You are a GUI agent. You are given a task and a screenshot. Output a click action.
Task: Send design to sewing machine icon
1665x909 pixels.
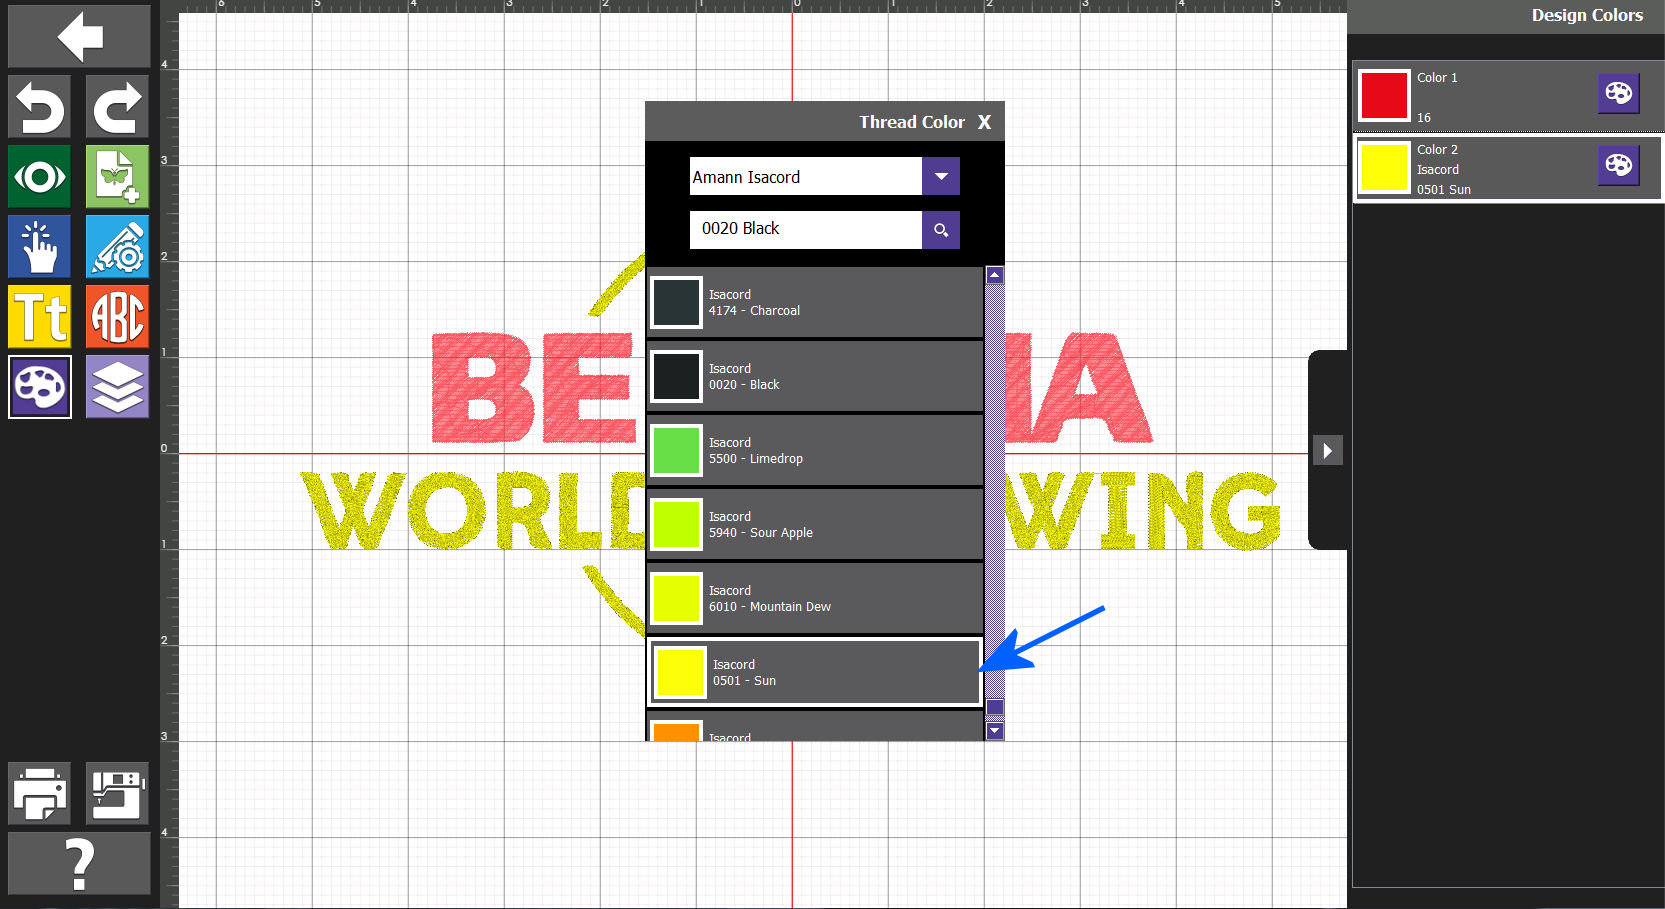117,793
